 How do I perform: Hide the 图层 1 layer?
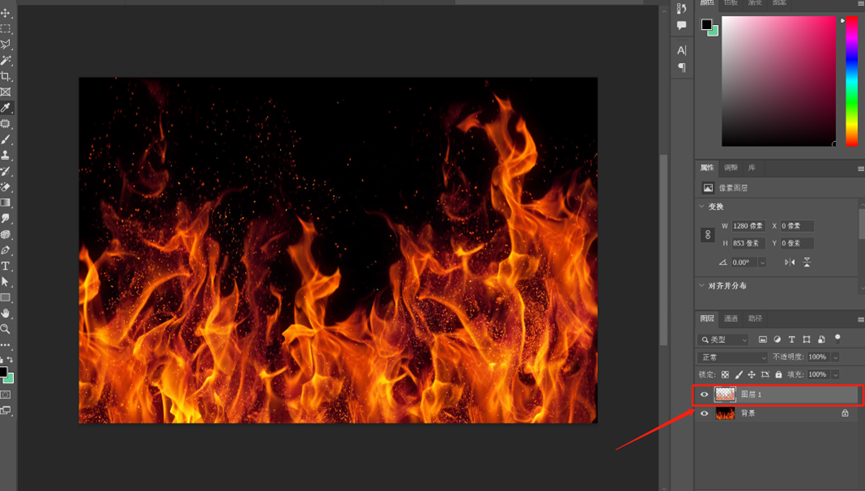704,395
